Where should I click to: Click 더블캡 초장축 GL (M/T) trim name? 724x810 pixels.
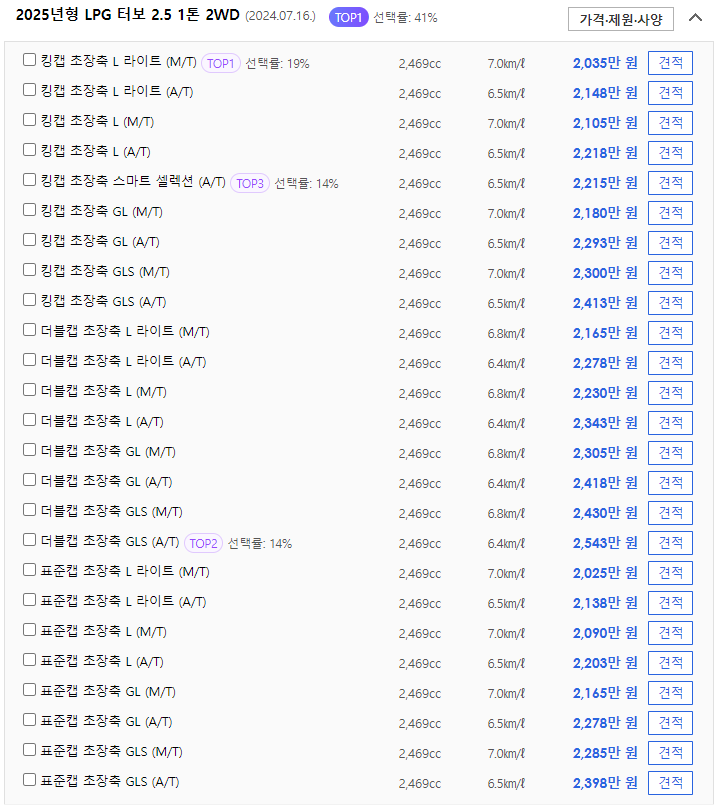(x=108, y=451)
